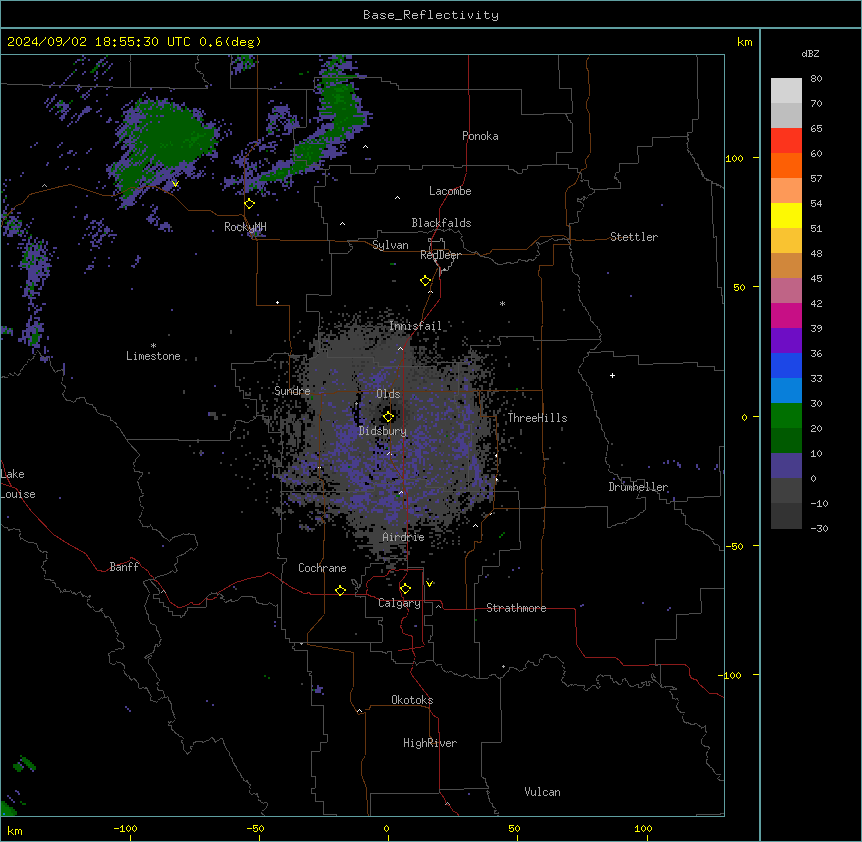Select the yellow 54-51 dBZ legend swatch
Viewport: 862px width, 842px height.
click(x=786, y=215)
